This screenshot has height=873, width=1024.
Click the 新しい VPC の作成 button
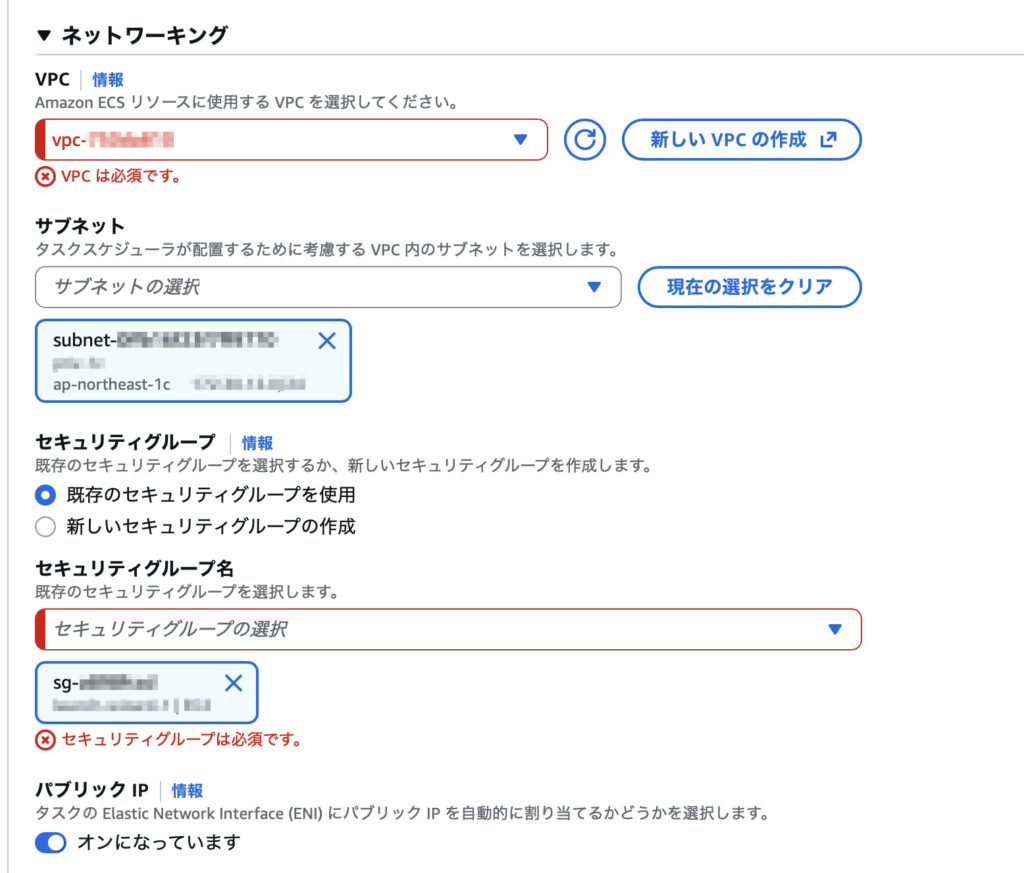[741, 140]
